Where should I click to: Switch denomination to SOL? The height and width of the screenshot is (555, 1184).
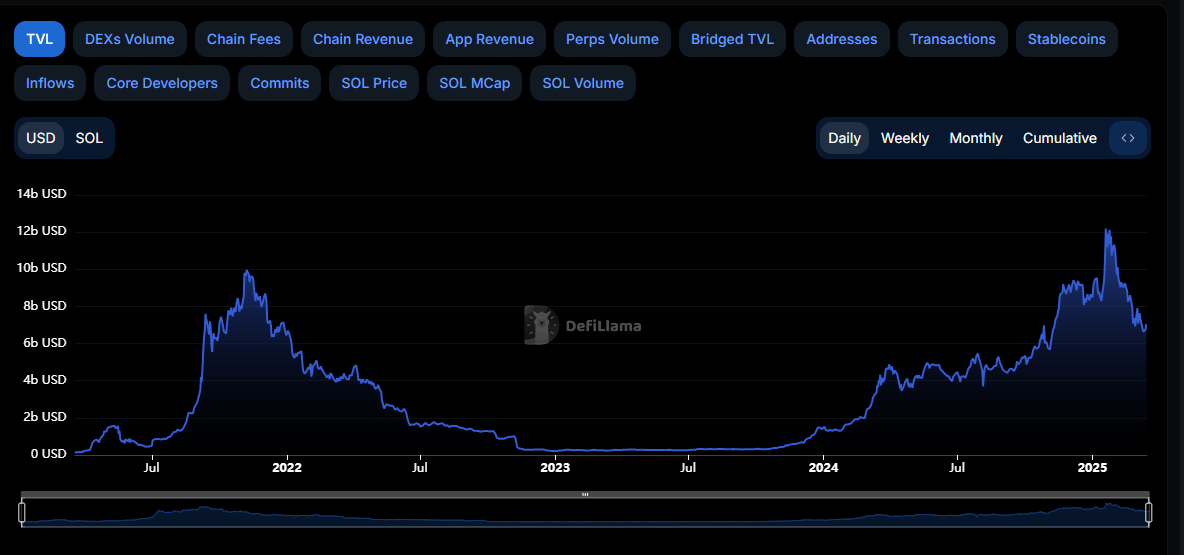(x=89, y=138)
